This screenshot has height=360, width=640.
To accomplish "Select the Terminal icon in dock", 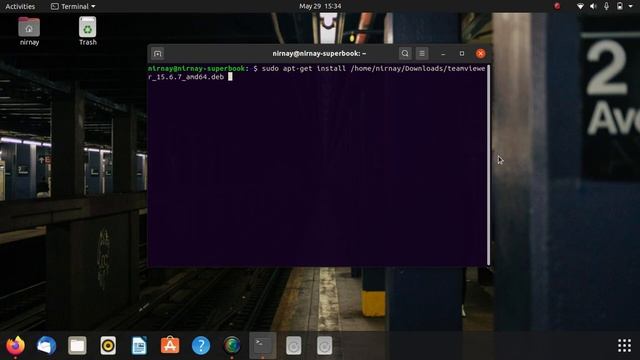I will [263, 346].
